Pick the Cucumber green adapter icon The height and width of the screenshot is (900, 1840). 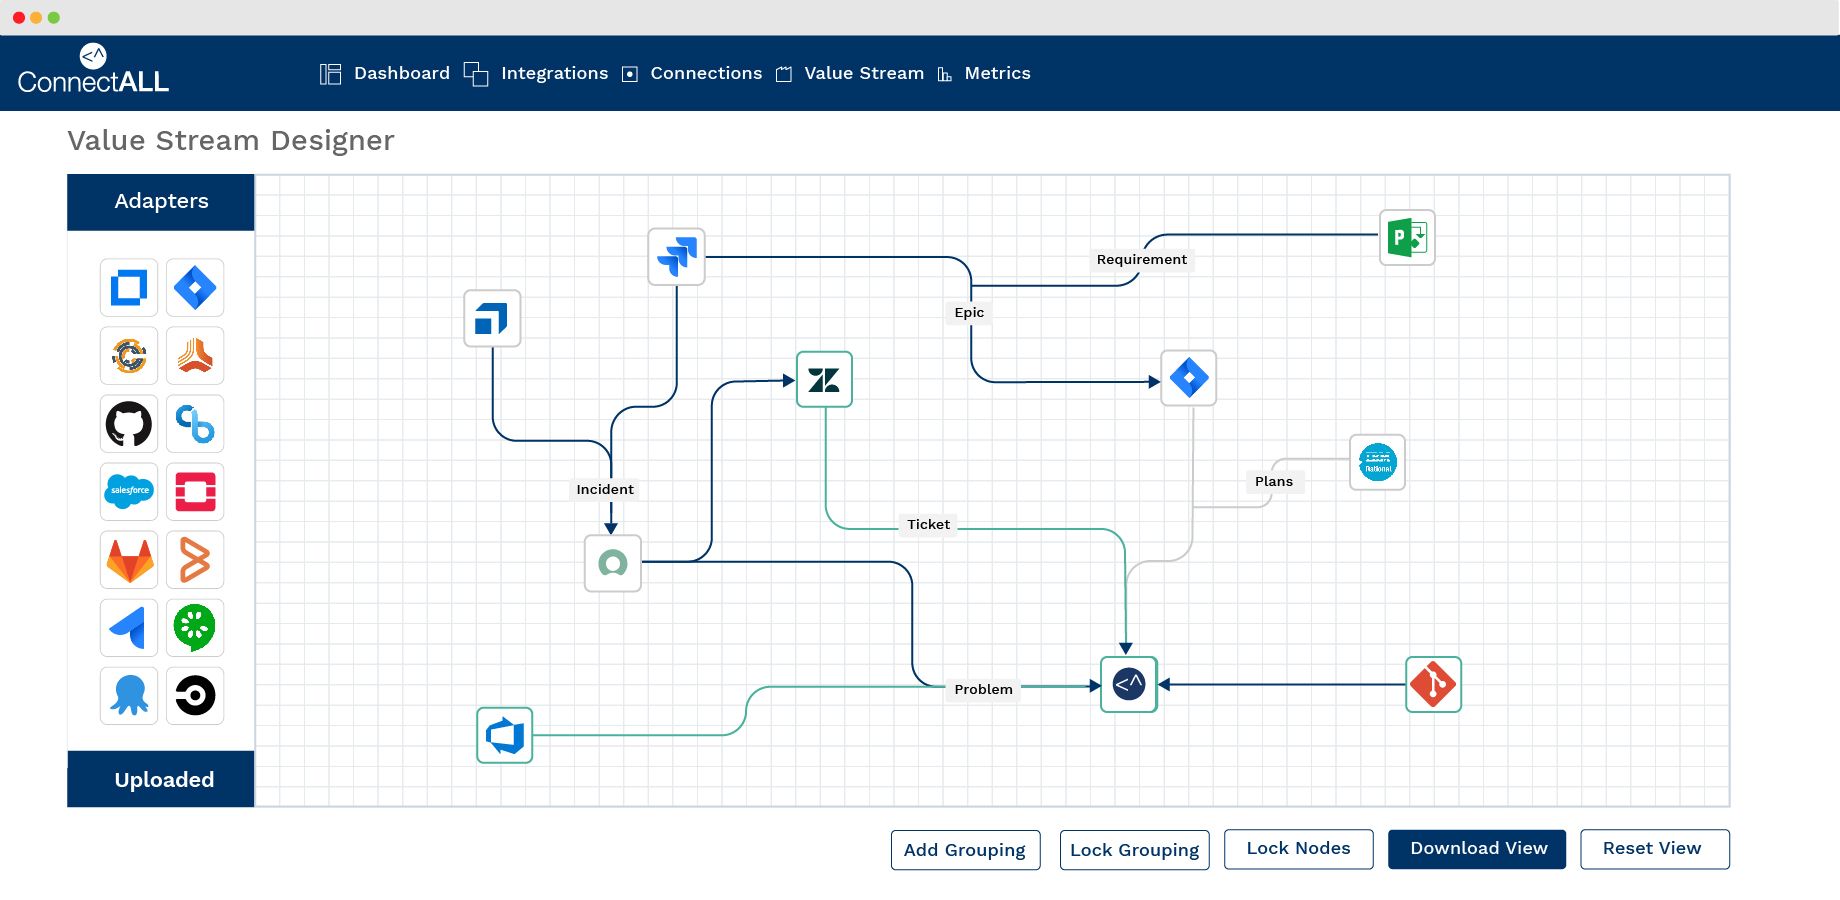click(195, 628)
